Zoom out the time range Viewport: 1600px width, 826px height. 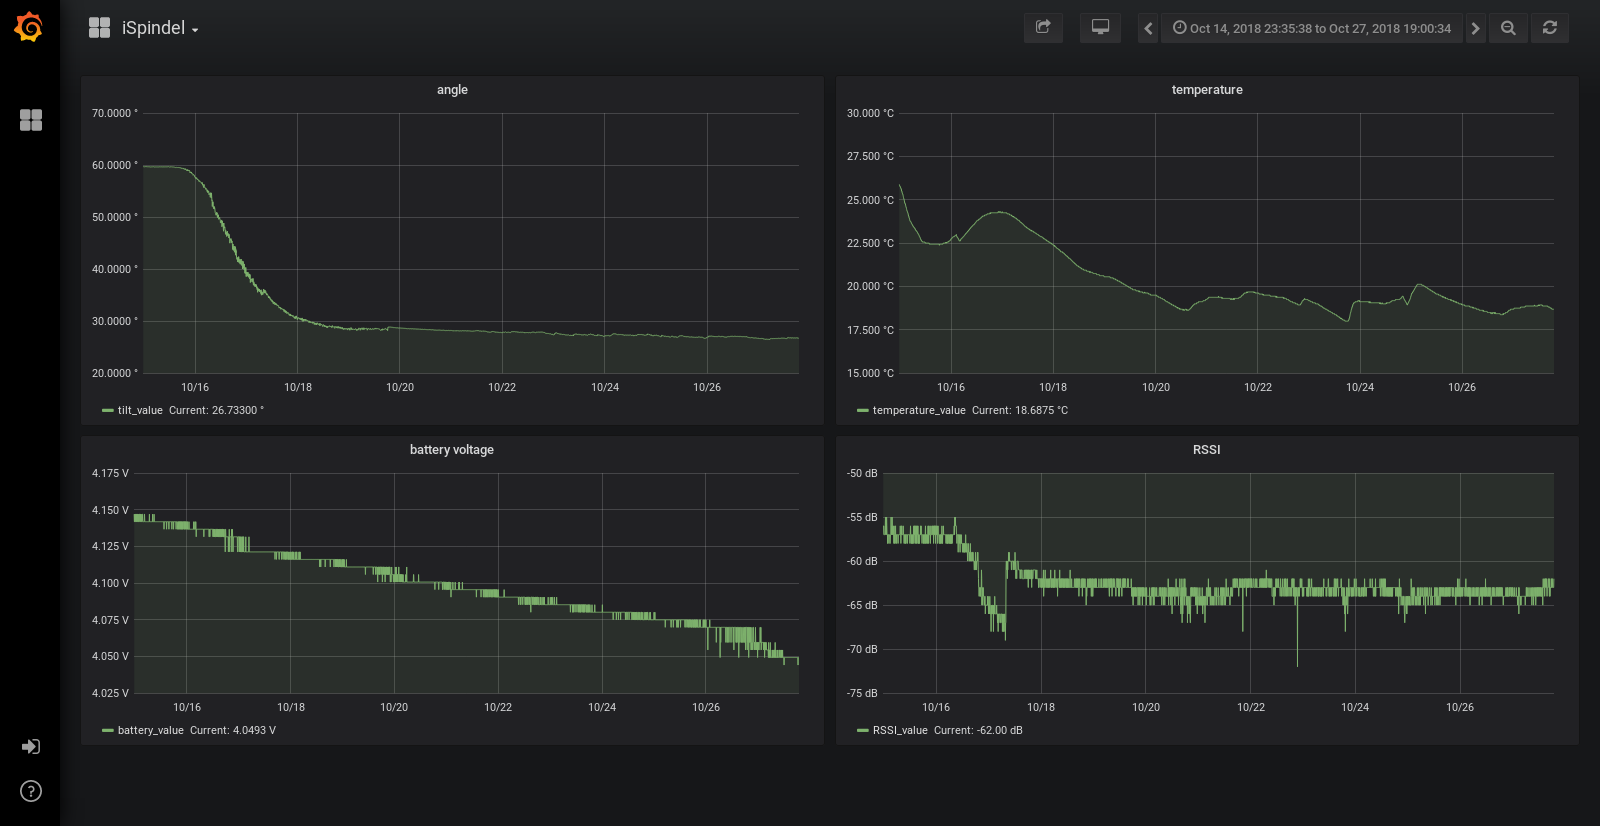pos(1508,28)
